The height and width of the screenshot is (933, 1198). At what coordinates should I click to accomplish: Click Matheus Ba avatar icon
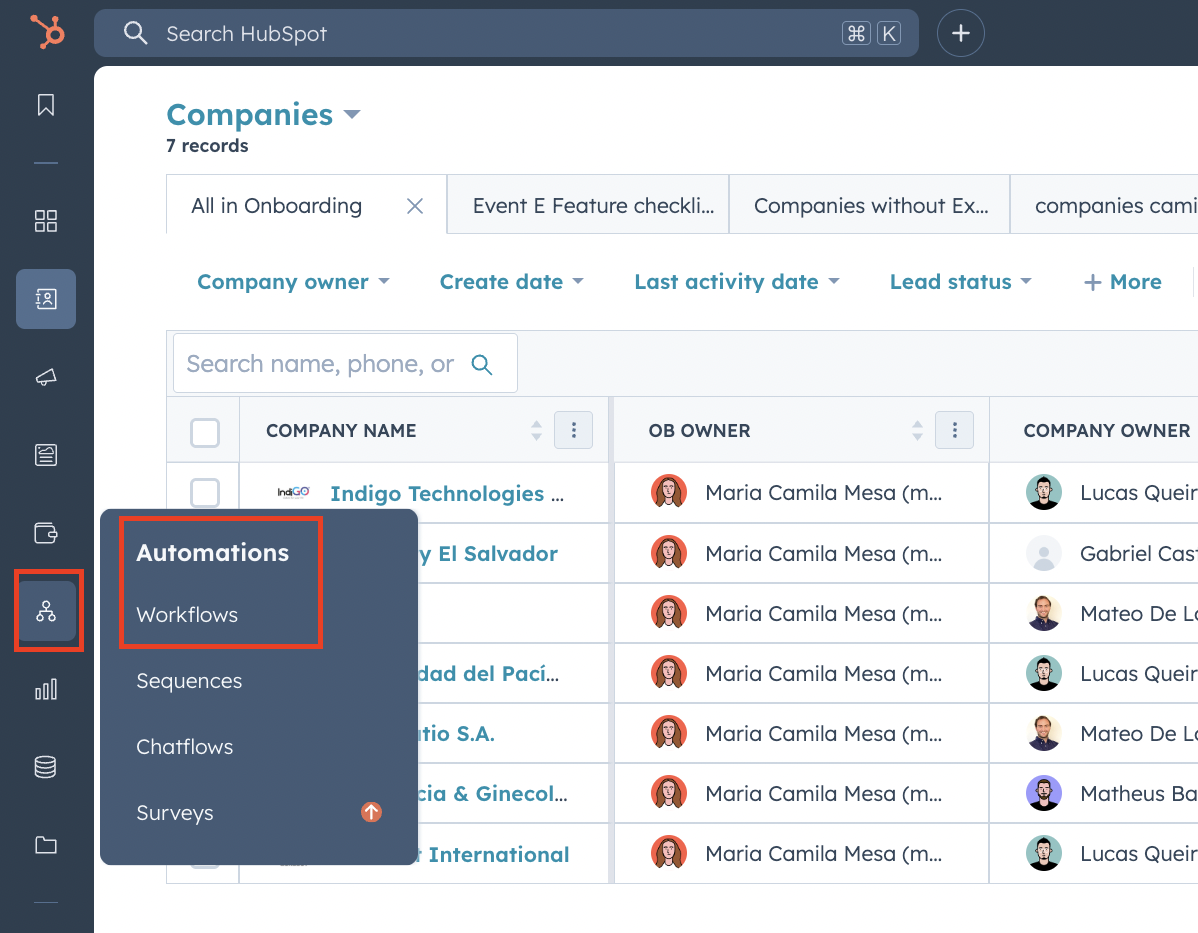pos(1044,793)
